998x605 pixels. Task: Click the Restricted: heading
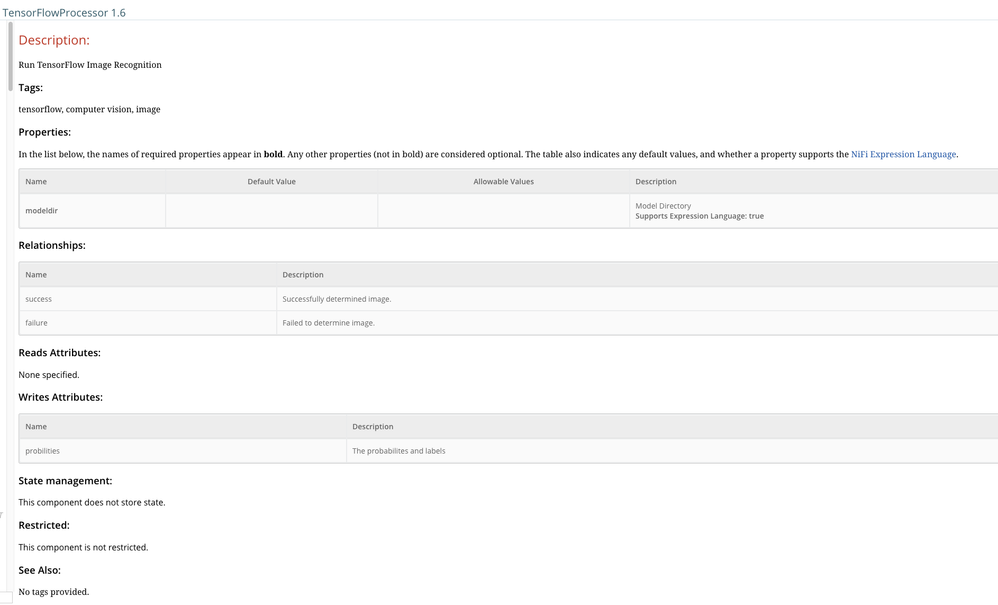[44, 525]
